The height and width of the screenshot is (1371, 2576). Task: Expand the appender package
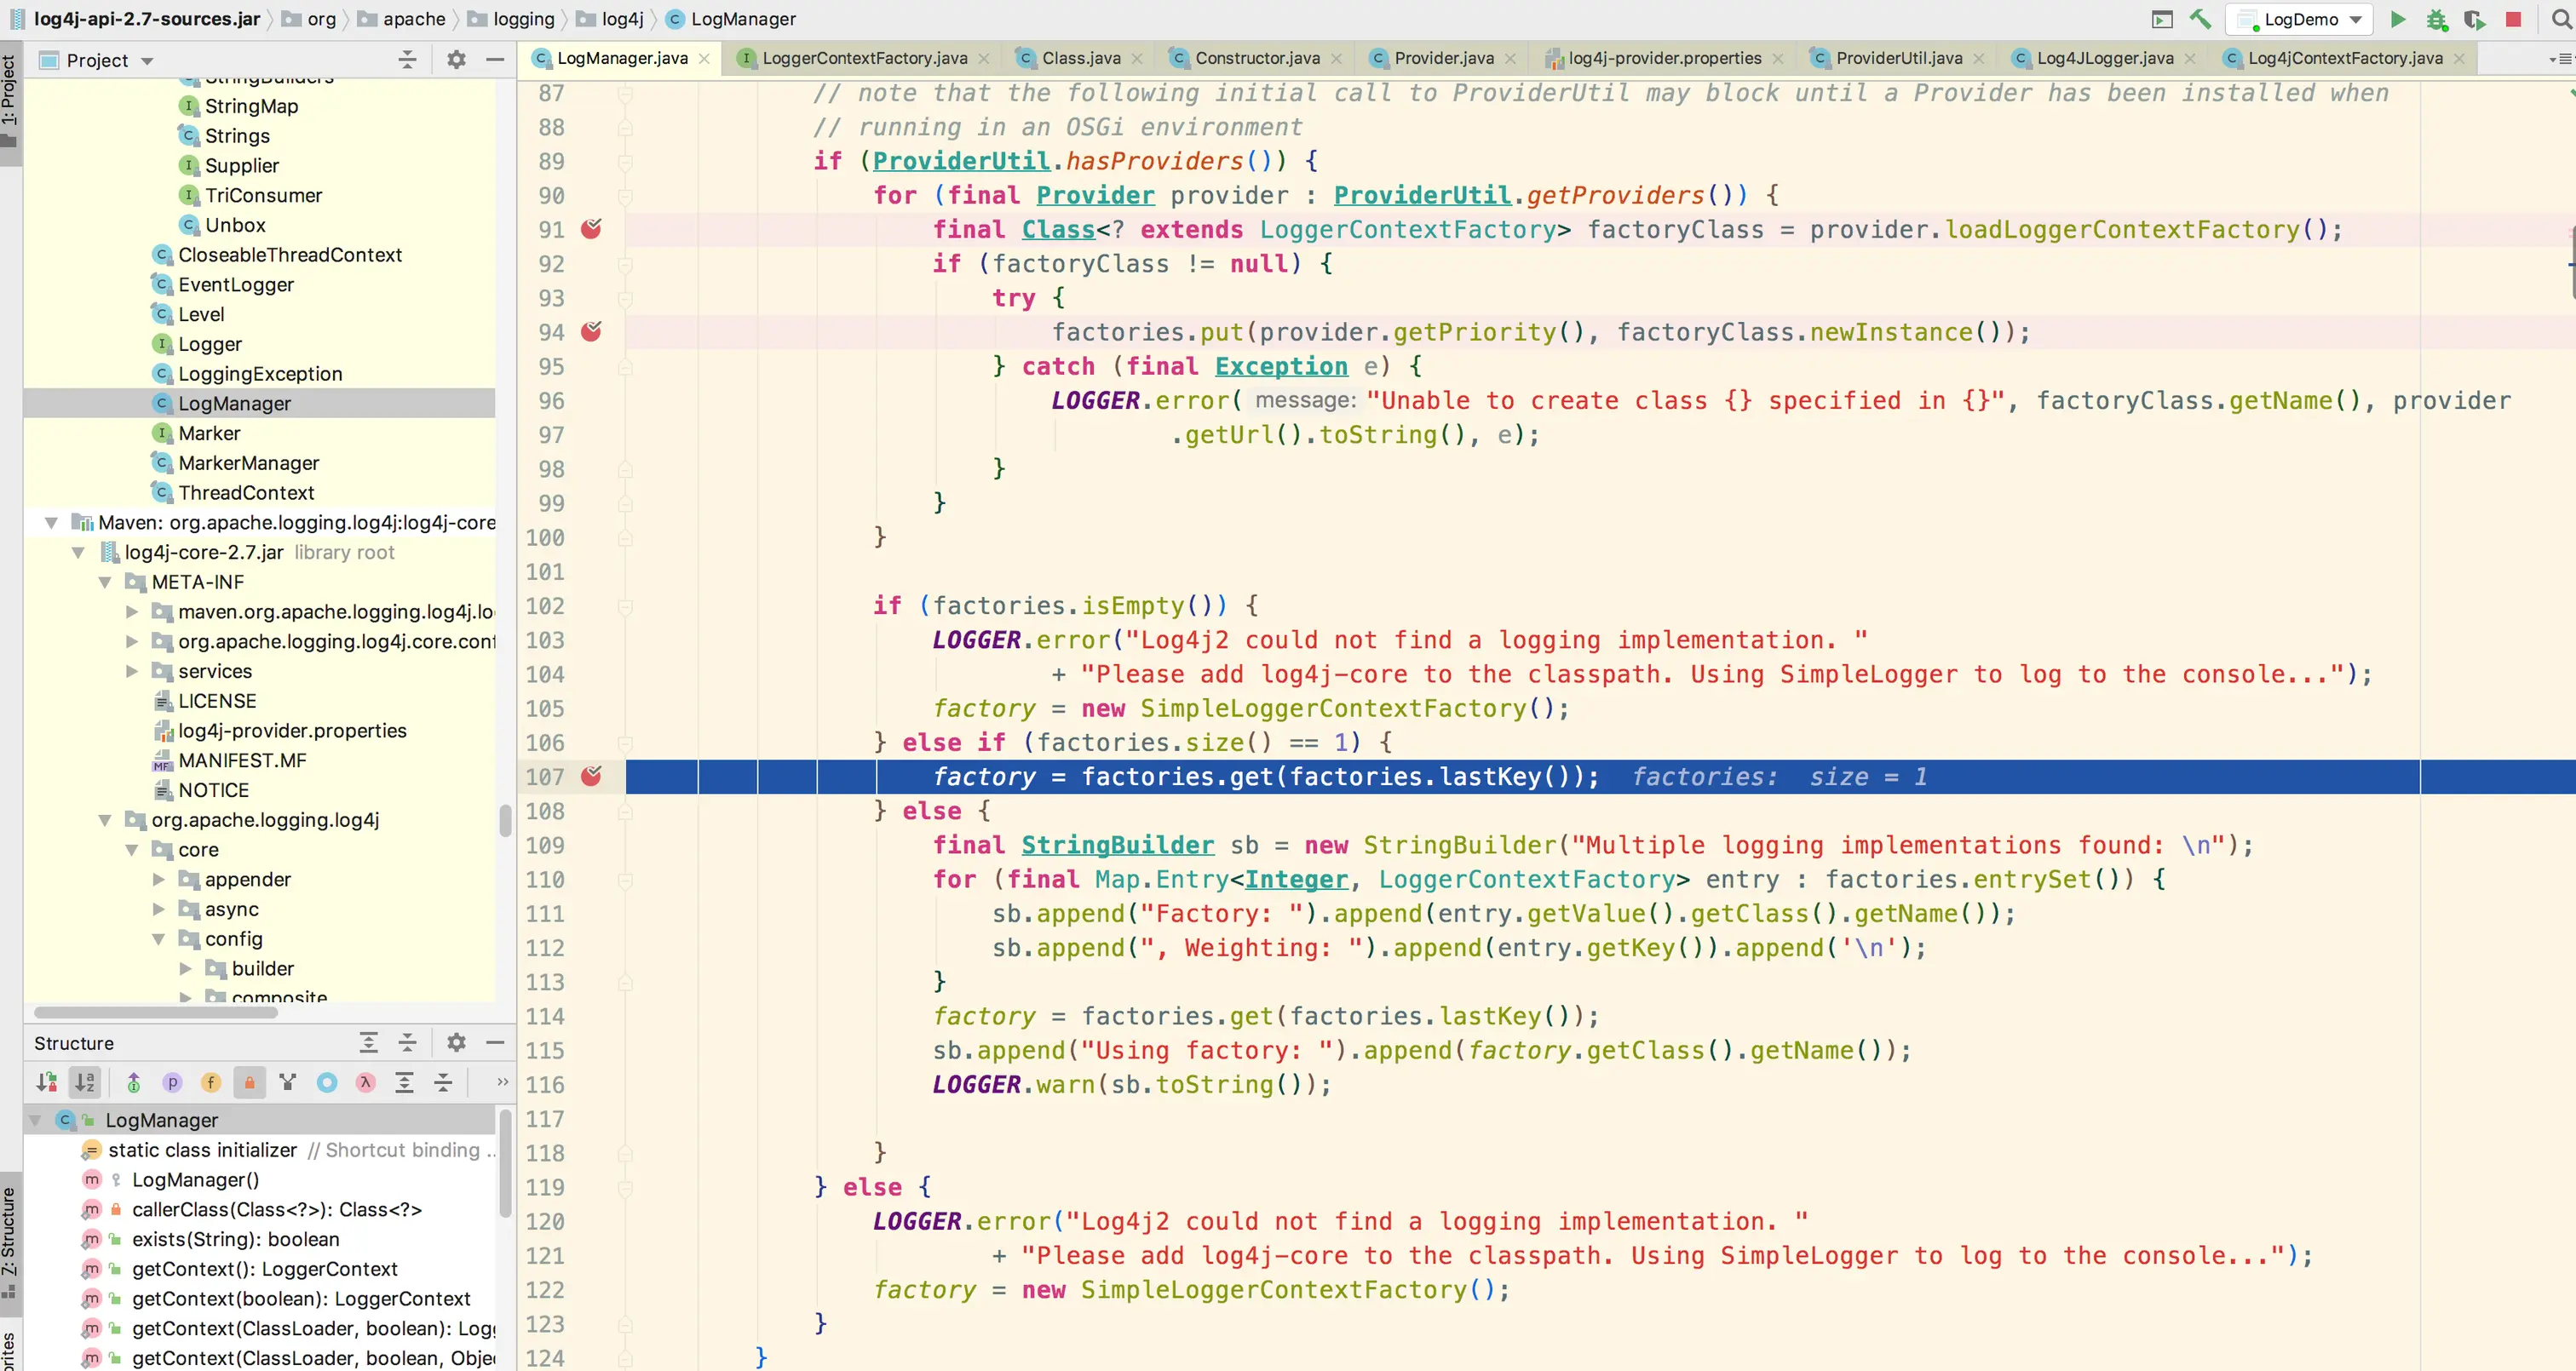pos(159,879)
